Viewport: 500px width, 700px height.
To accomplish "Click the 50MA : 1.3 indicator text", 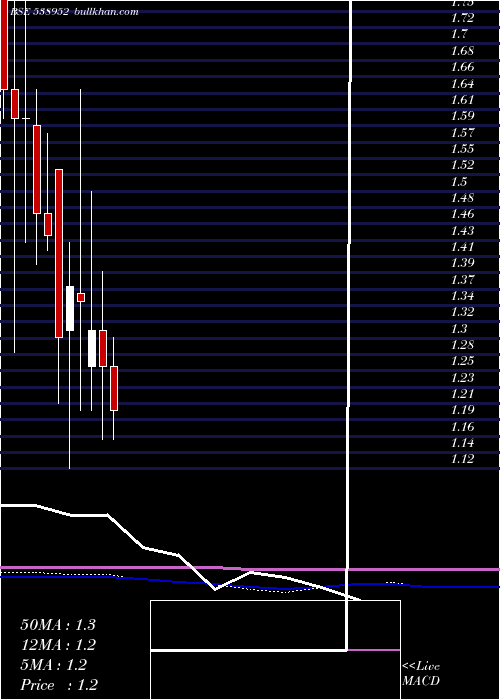I will point(58,625).
